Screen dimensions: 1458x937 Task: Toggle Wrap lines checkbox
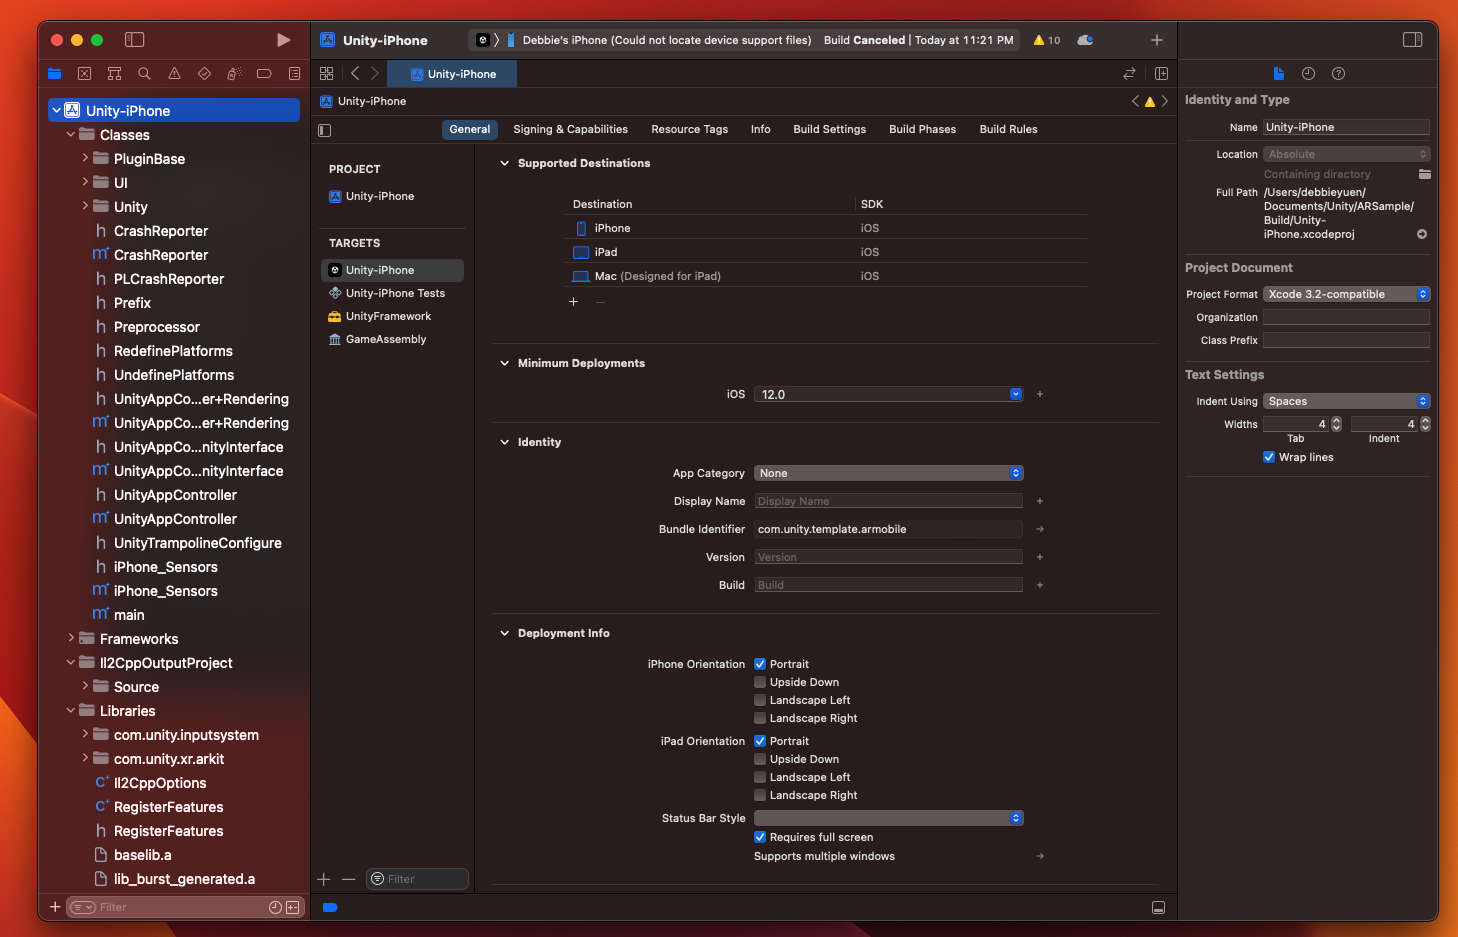pyautogui.click(x=1269, y=457)
